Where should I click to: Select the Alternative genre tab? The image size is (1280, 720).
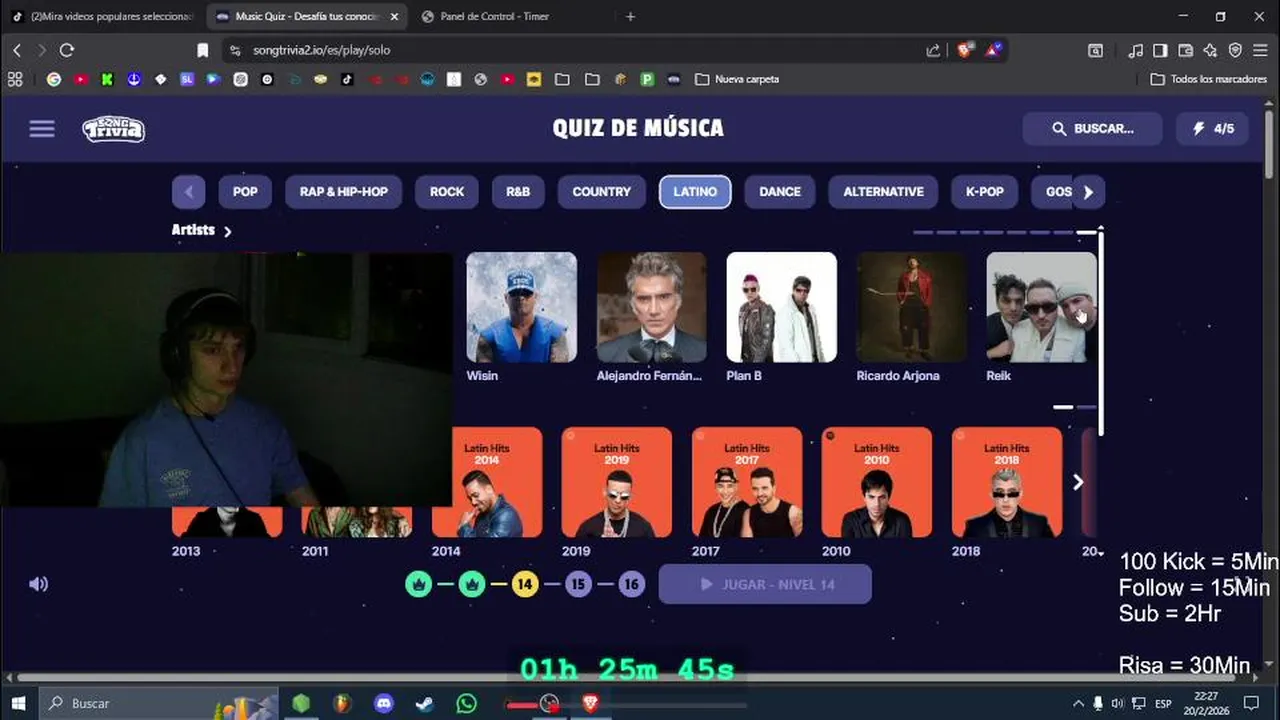[883, 192]
